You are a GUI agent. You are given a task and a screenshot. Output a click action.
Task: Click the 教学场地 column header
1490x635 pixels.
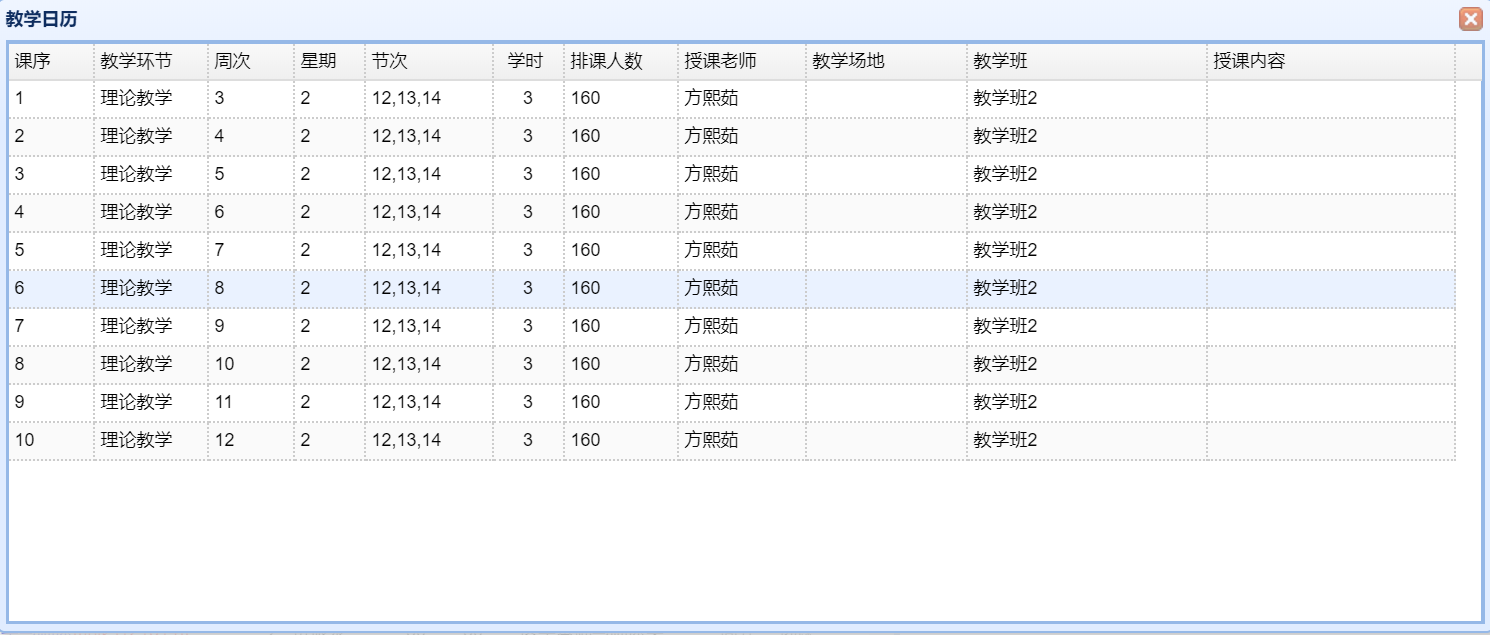(x=887, y=61)
